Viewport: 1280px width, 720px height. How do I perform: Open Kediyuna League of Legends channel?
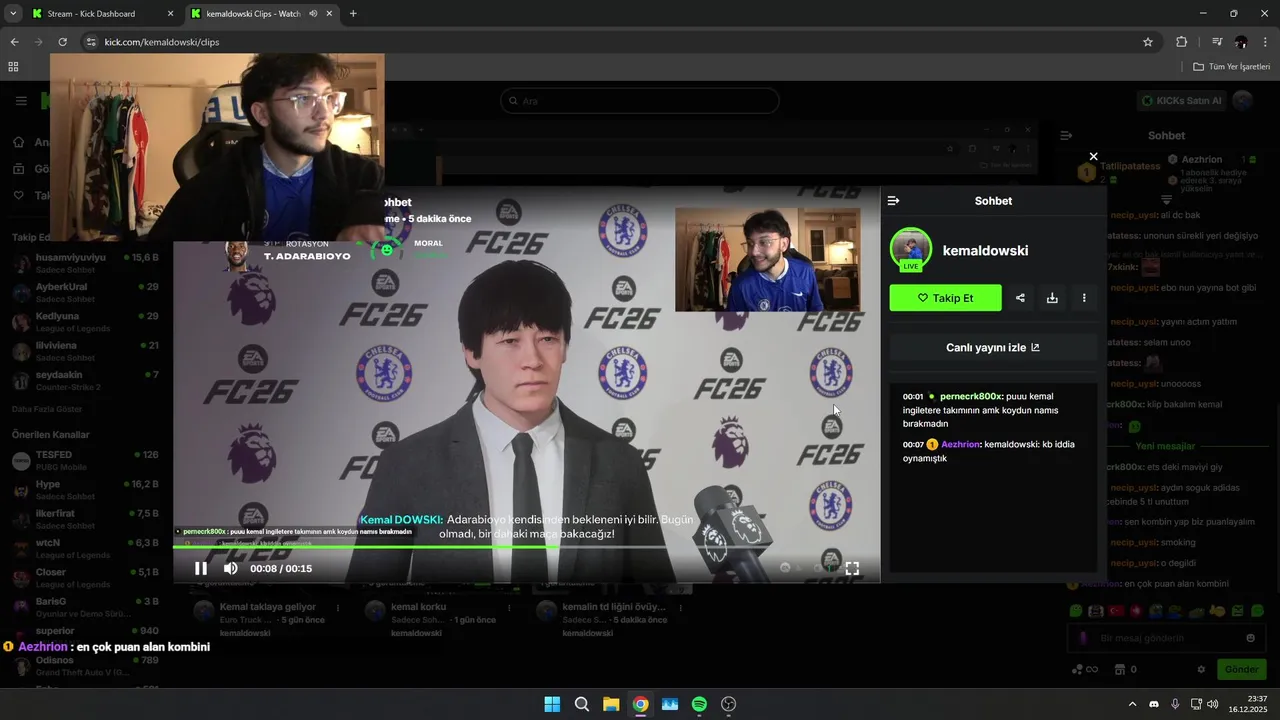(85, 321)
